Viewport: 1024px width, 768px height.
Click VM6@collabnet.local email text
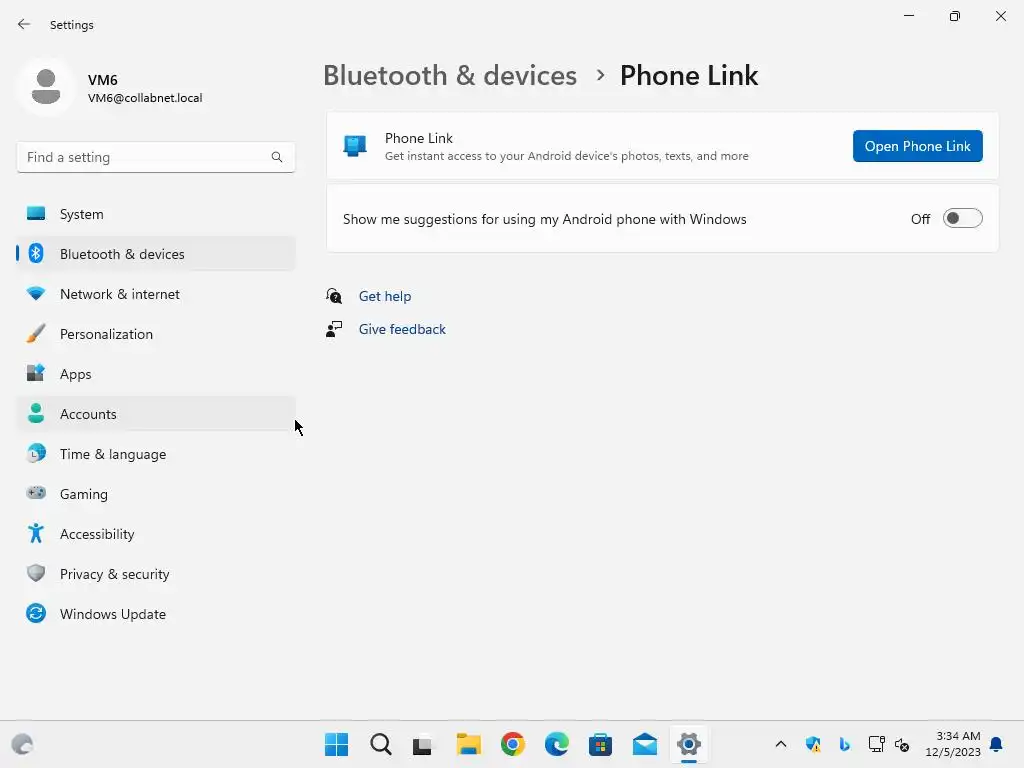tap(145, 98)
